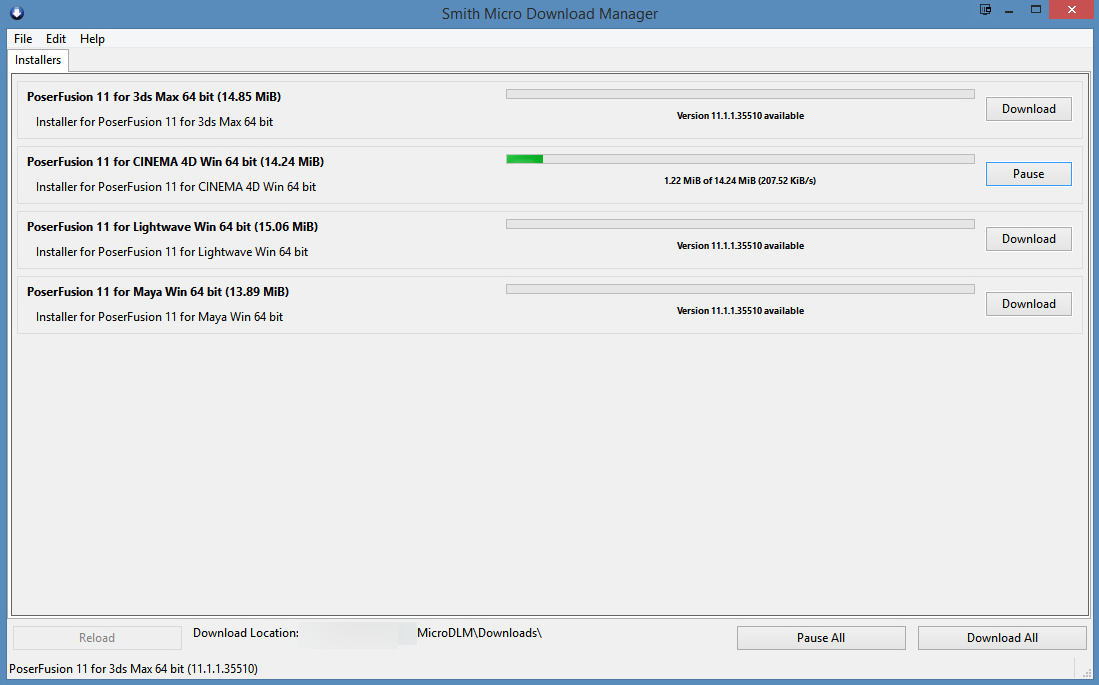Click the display switch icon beside minimize
The image size is (1099, 685).
(986, 10)
